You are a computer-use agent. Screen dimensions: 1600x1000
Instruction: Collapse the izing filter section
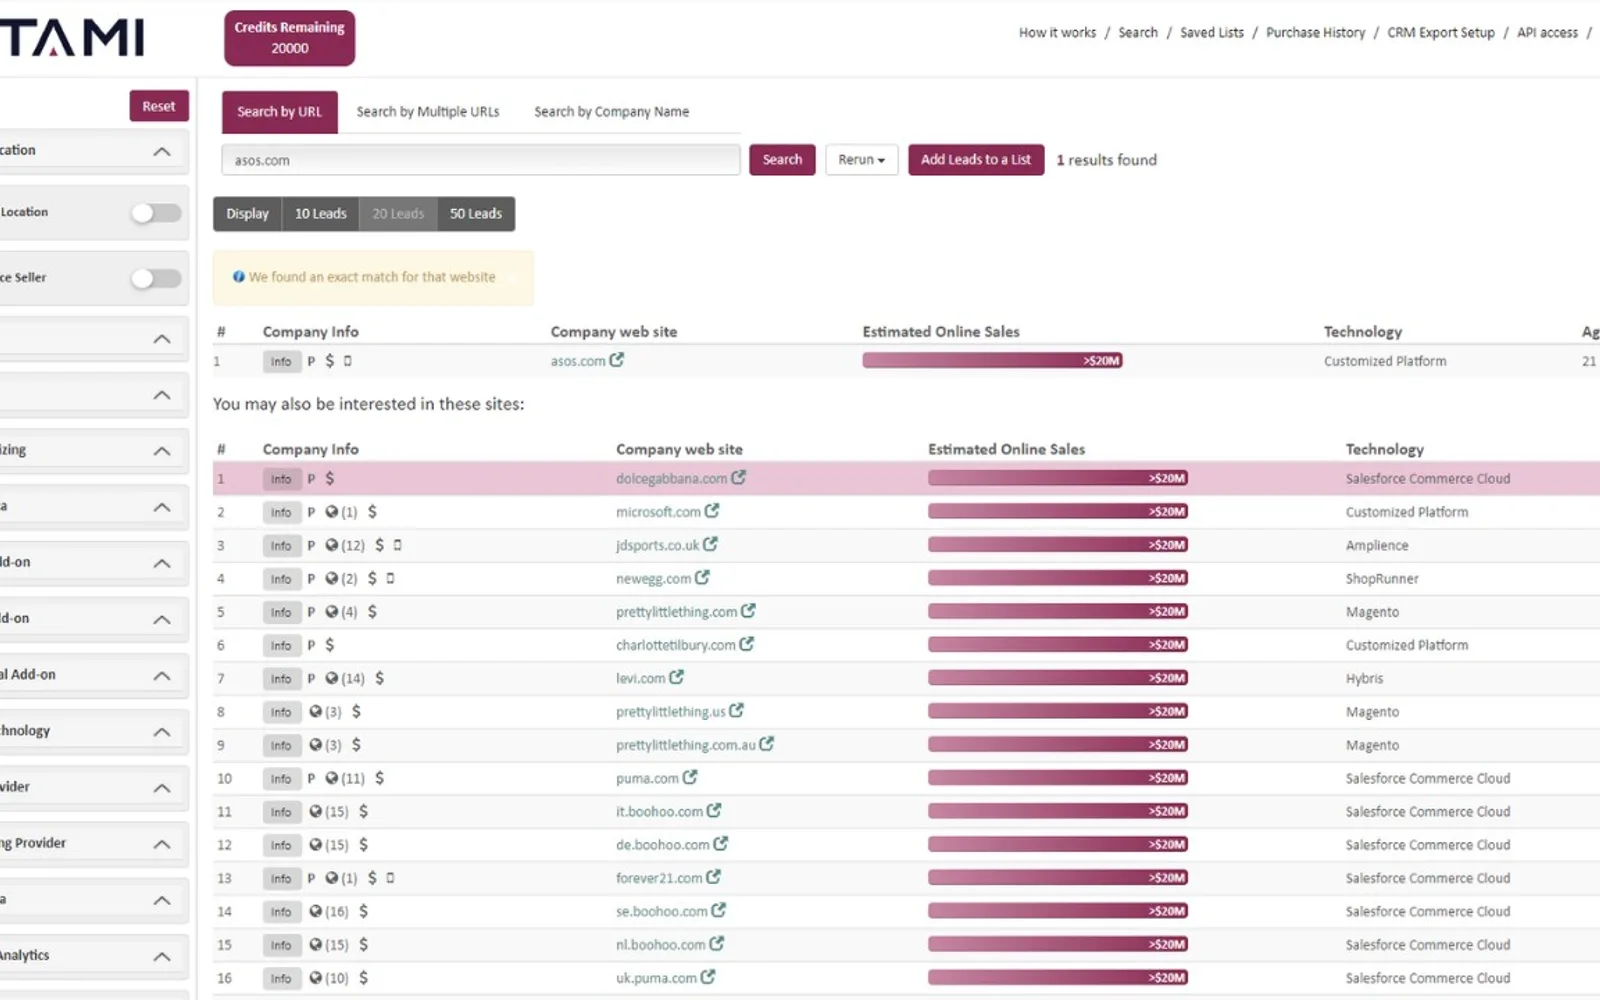(162, 451)
